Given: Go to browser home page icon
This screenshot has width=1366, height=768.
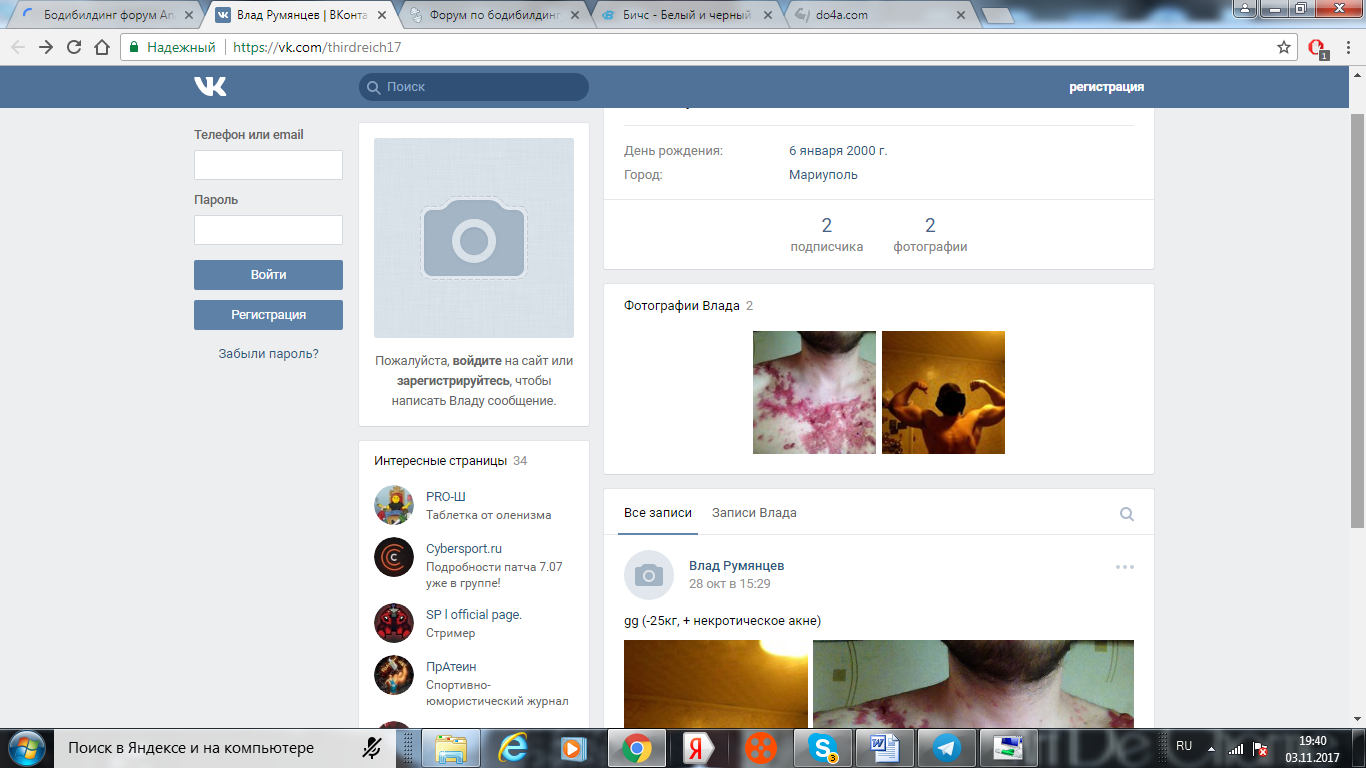Looking at the screenshot, I should (101, 47).
